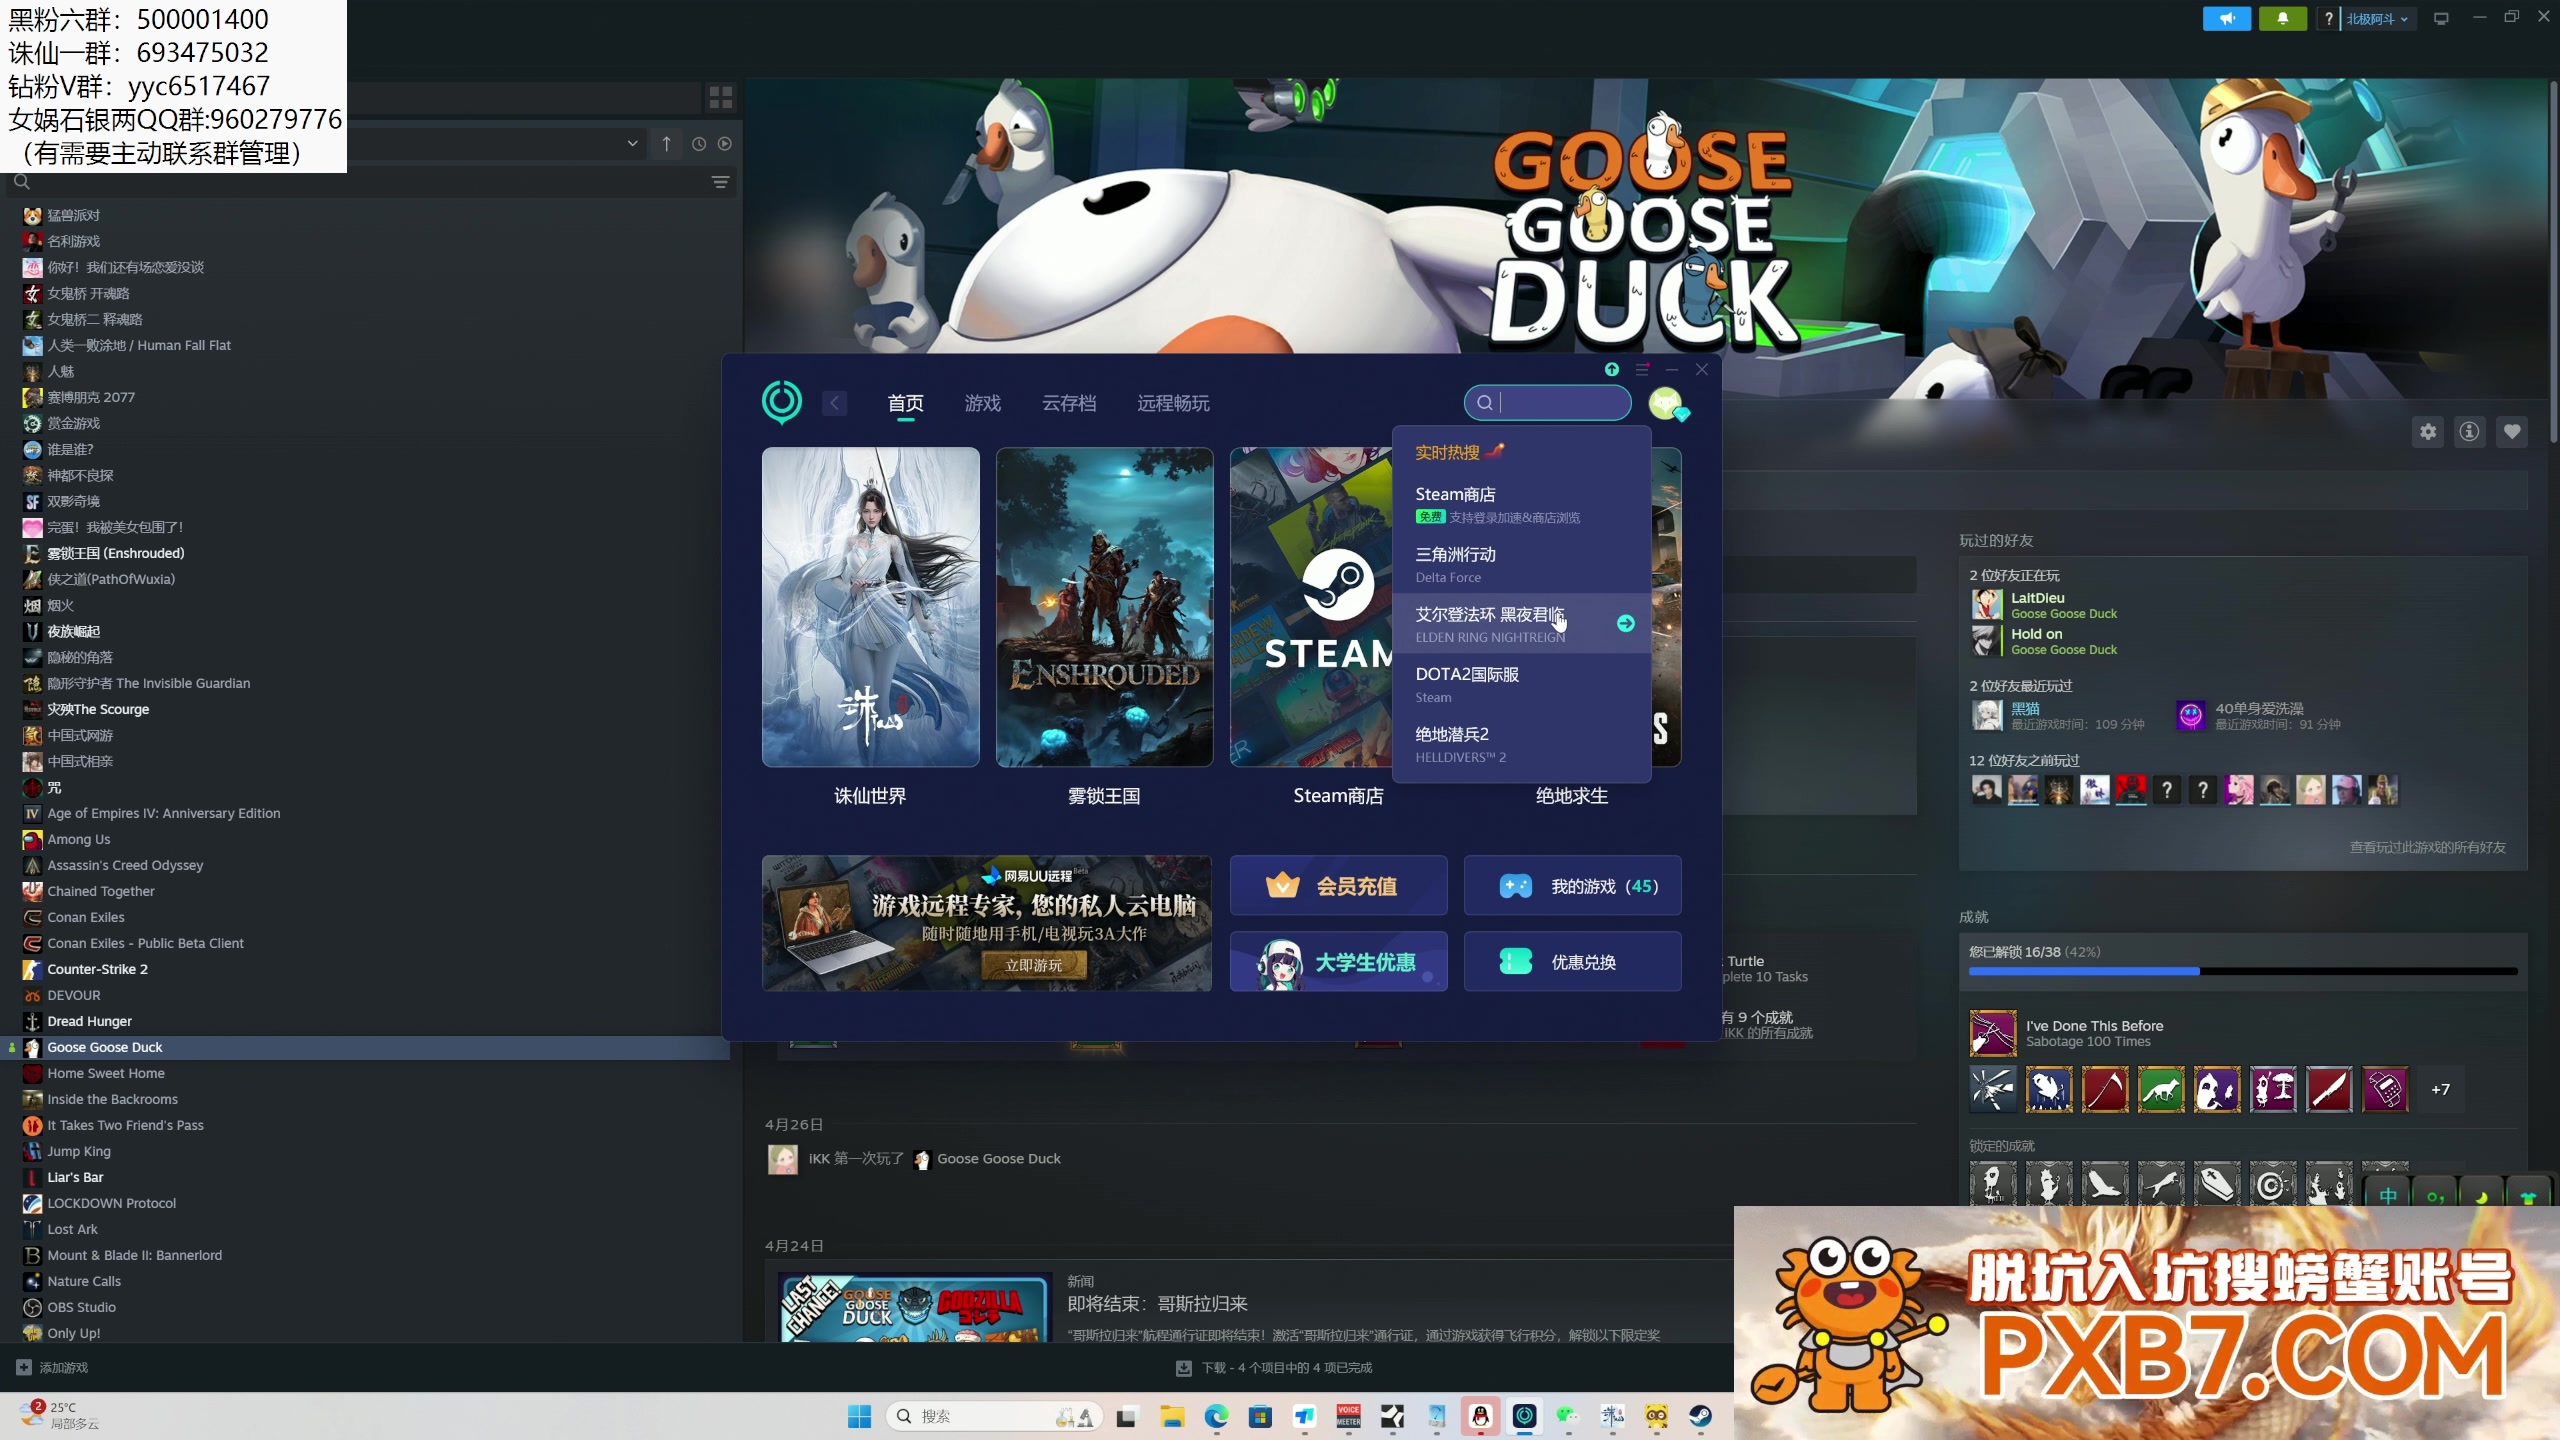Viewport: 2560px width, 1440px height.
Task: Open news item 即将结束：哥斯拉归来
Action: [1157, 1304]
